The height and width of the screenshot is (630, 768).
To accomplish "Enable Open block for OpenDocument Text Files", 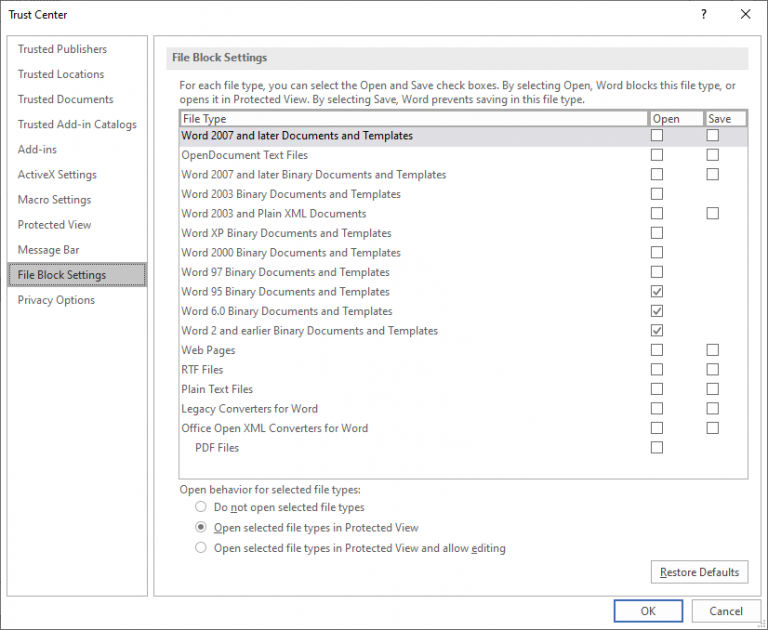I will point(657,155).
